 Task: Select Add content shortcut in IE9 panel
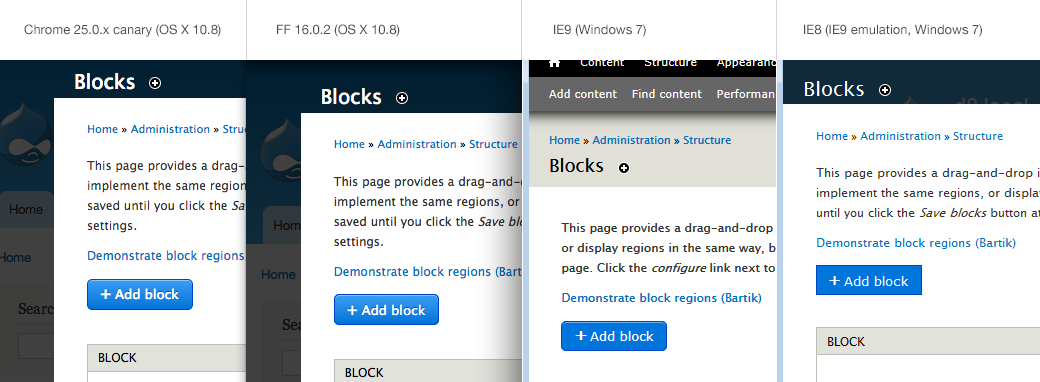pyautogui.click(x=583, y=94)
